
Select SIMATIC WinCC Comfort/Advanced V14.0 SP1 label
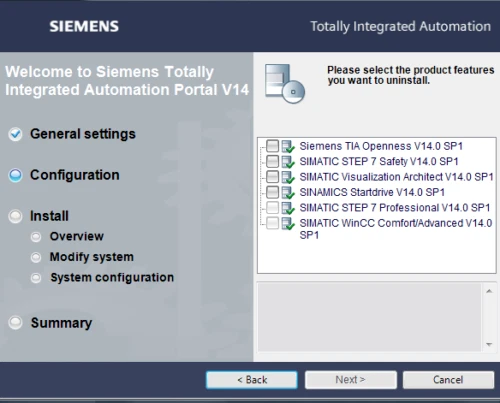coord(396,229)
